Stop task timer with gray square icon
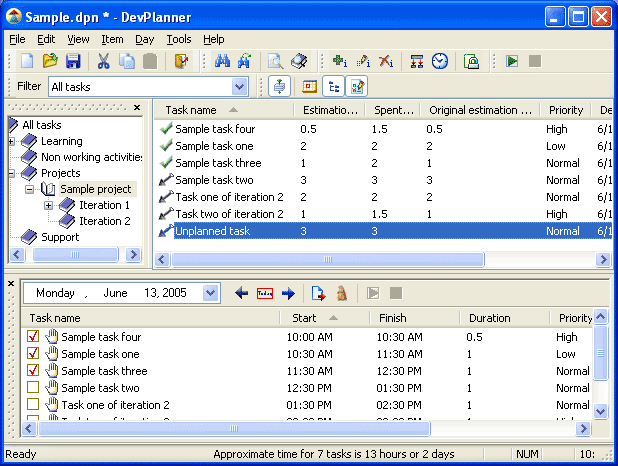The image size is (618, 466). click(534, 61)
